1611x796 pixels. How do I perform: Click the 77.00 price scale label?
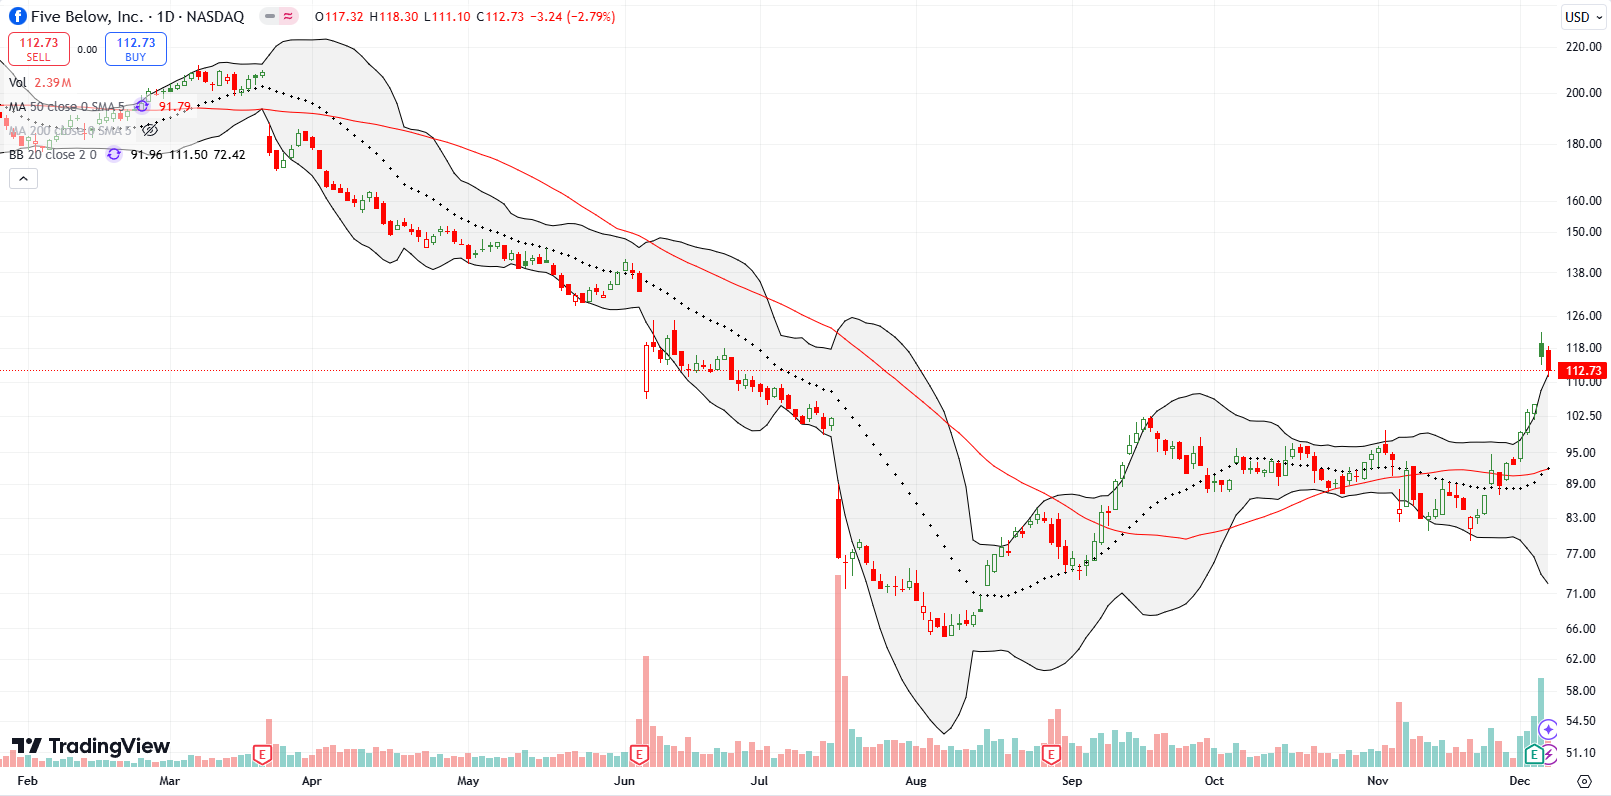1581,554
